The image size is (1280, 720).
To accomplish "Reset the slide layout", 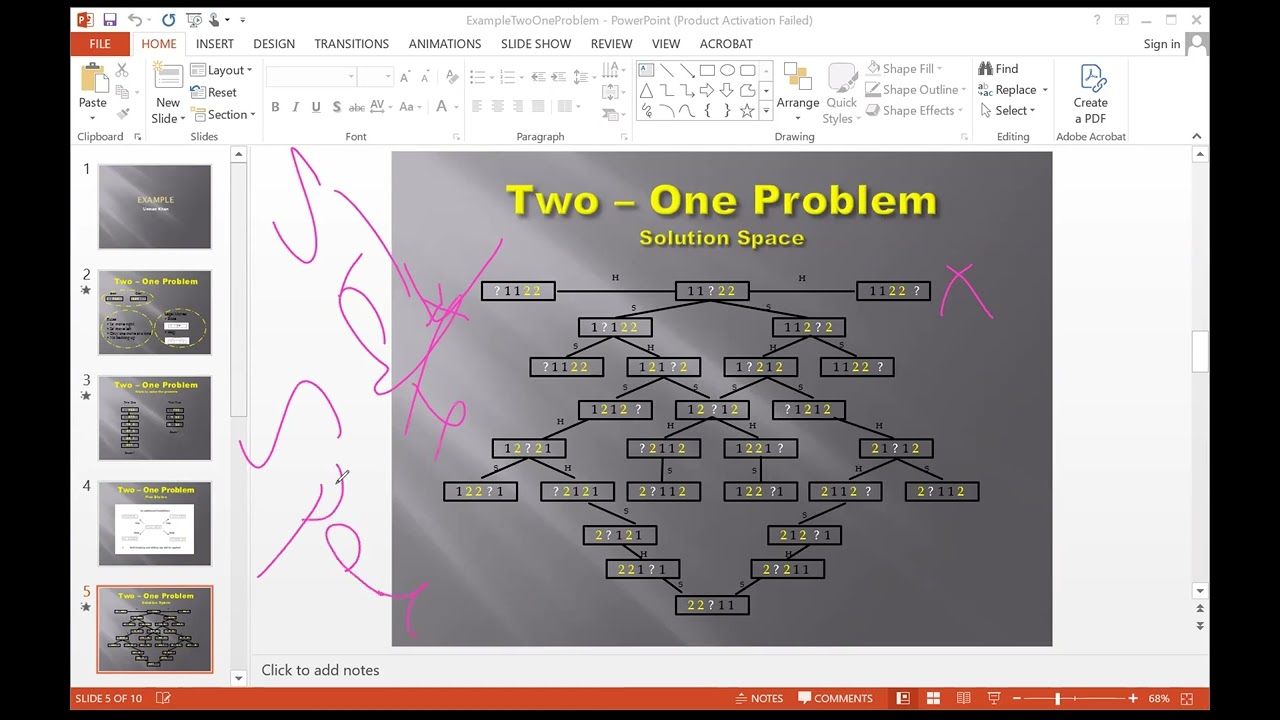I will (213, 92).
